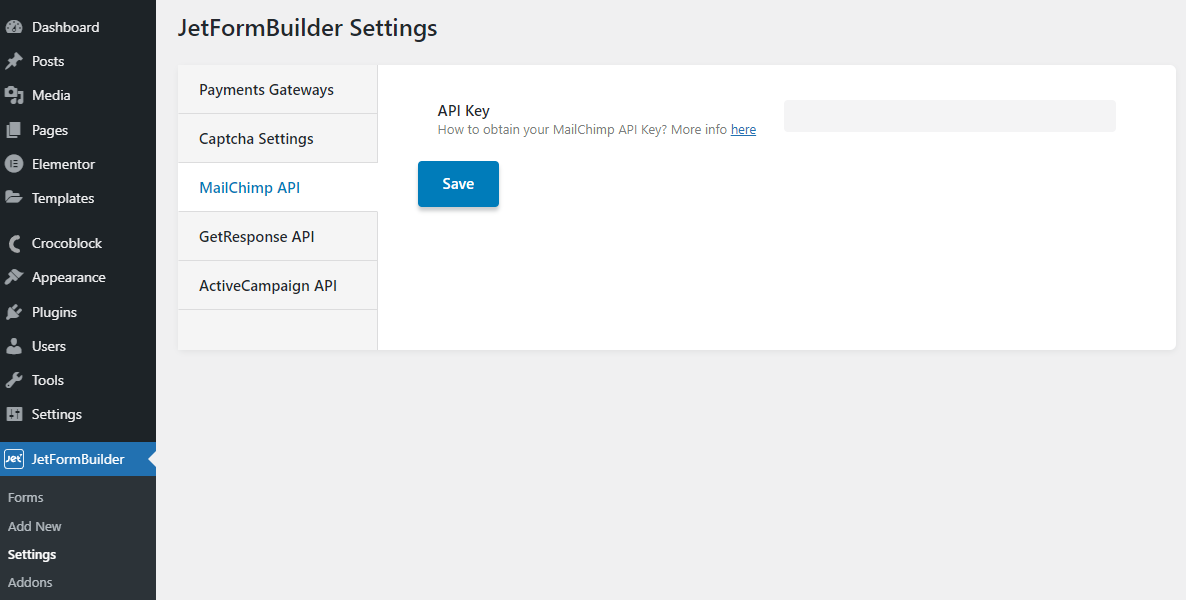Click the JetFormBuilder logo icon

(x=14, y=459)
